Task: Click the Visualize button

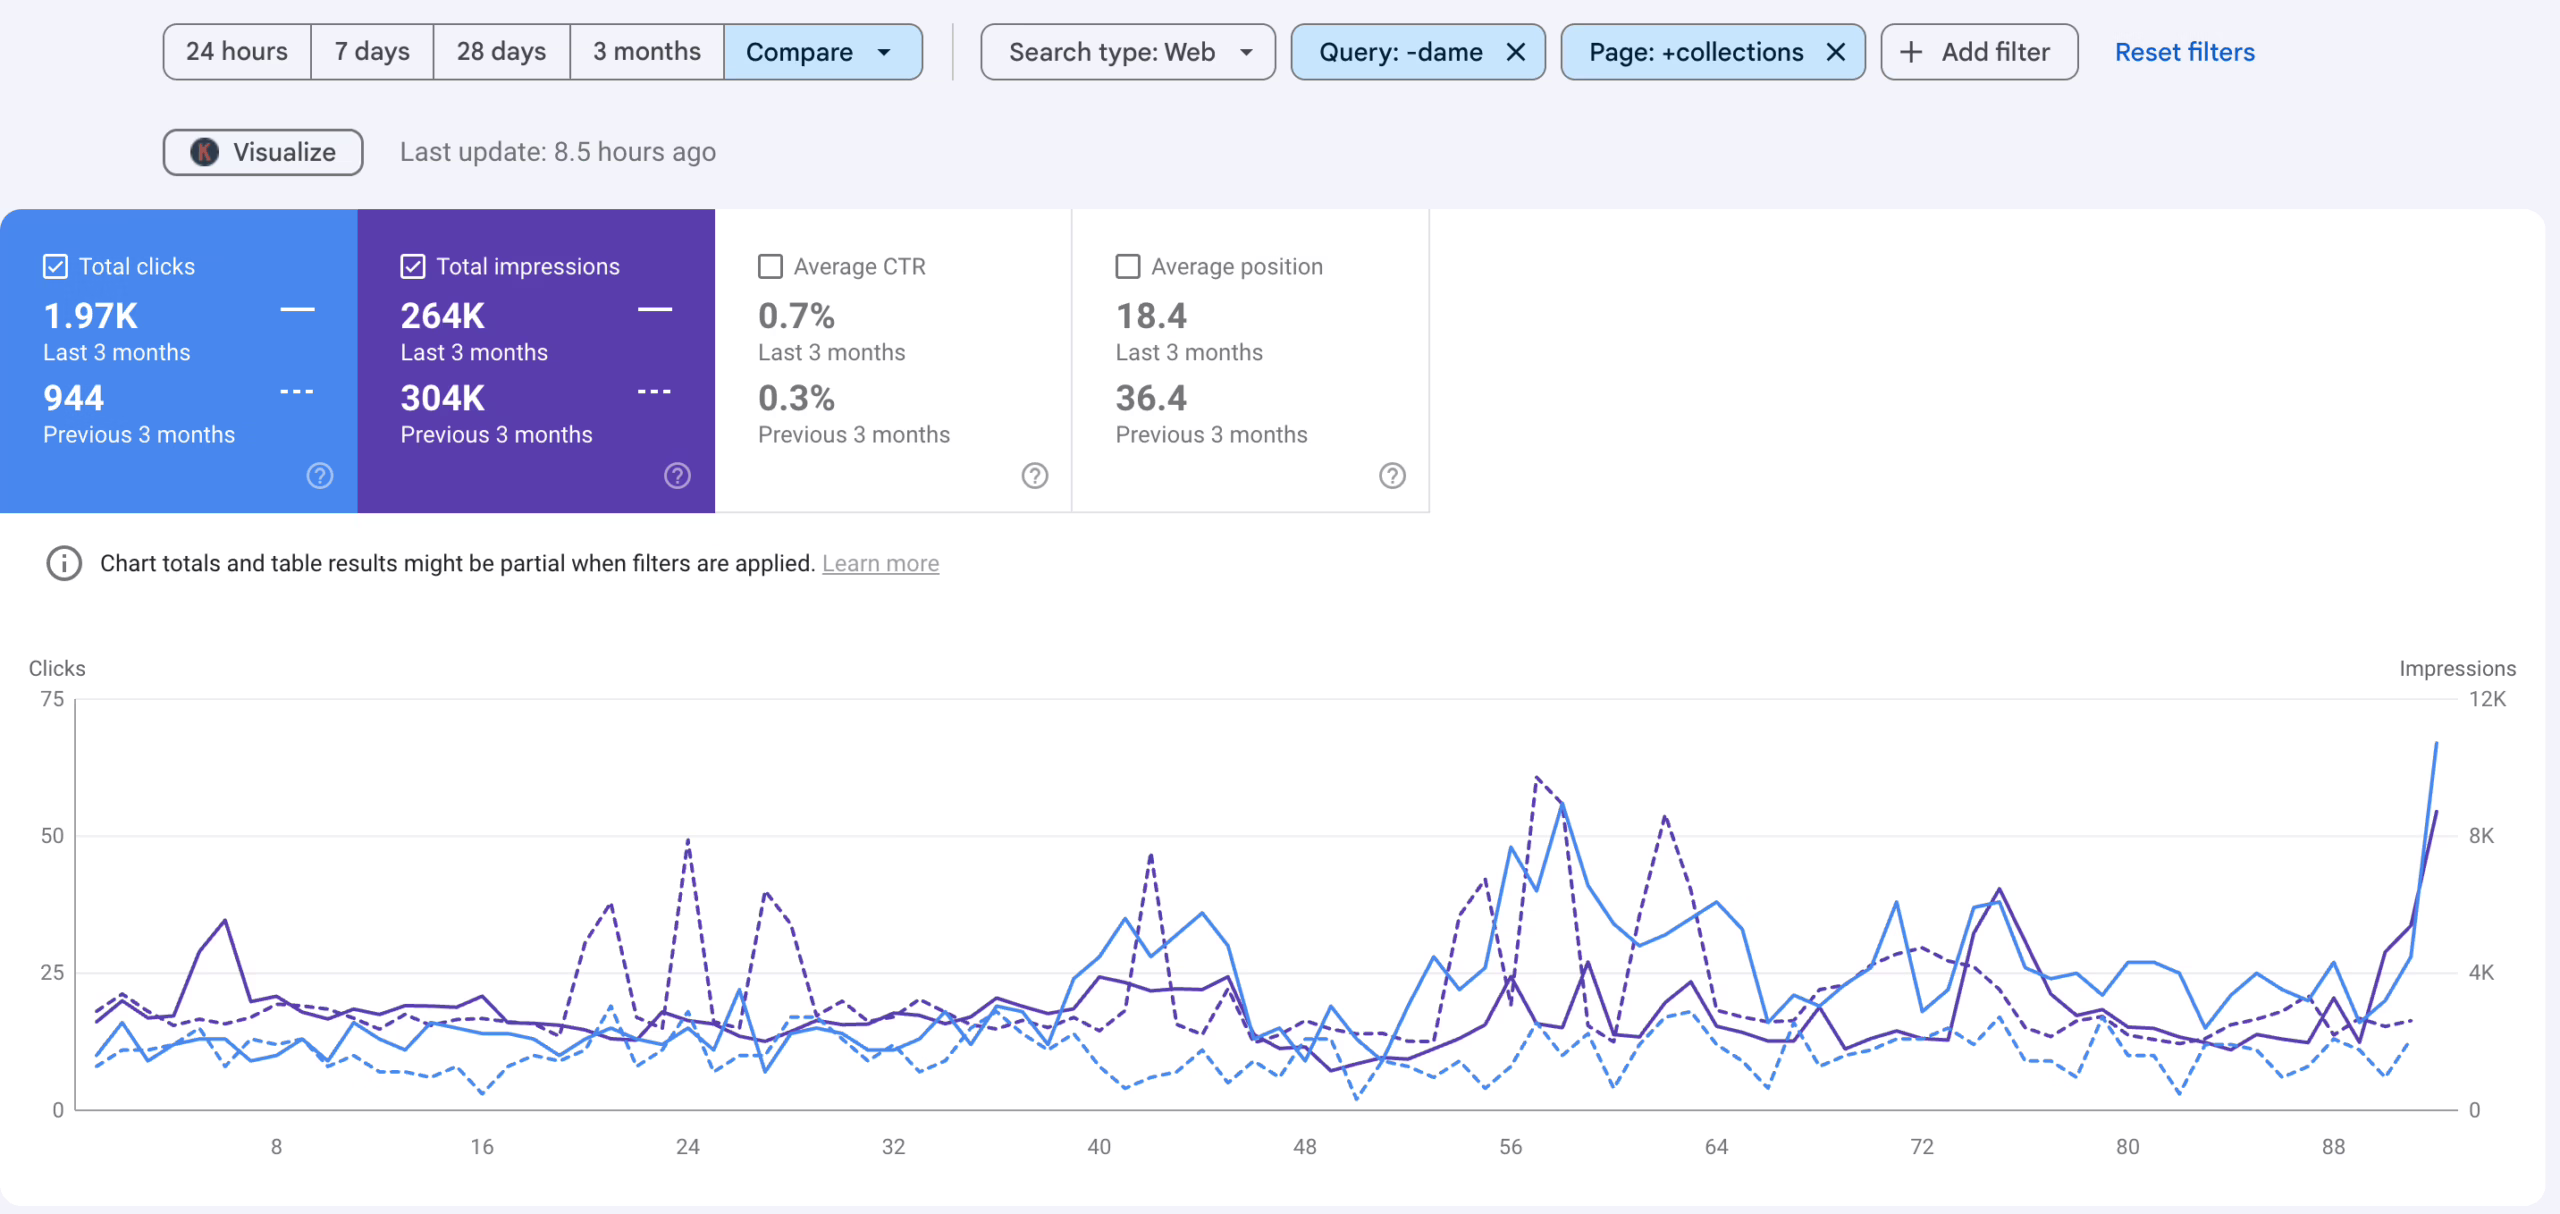Action: (x=263, y=152)
